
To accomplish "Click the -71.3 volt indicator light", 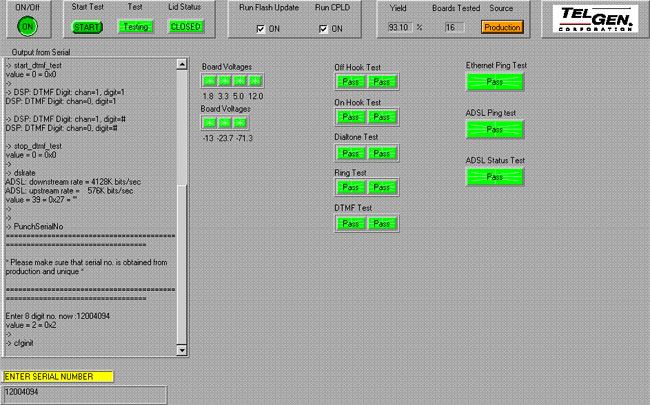I will (x=240, y=123).
